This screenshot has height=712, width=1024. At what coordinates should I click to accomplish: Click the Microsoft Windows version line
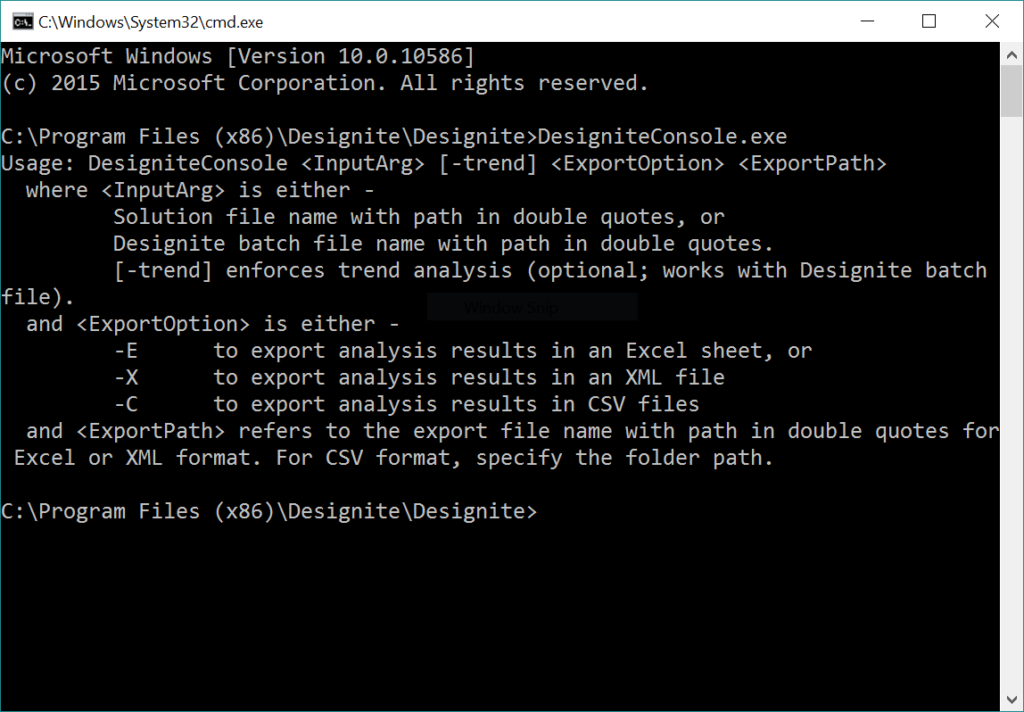(238, 56)
